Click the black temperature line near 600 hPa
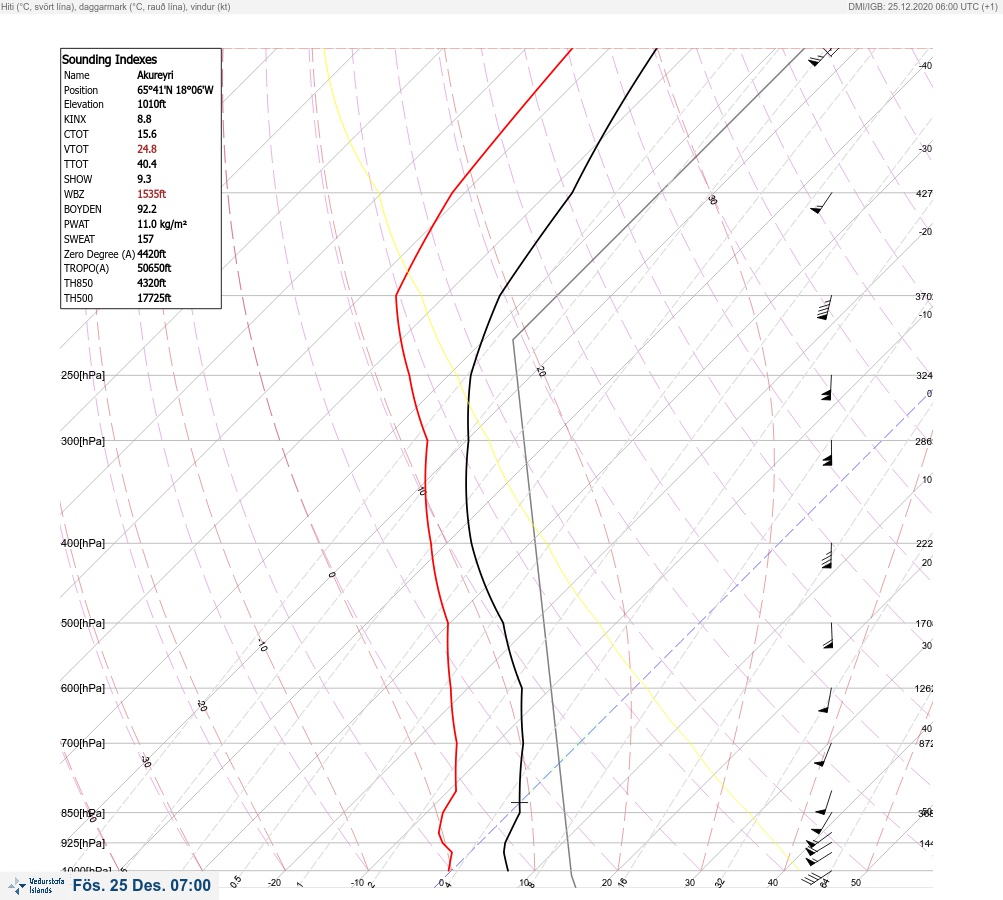This screenshot has width=1003, height=900. tap(521, 688)
